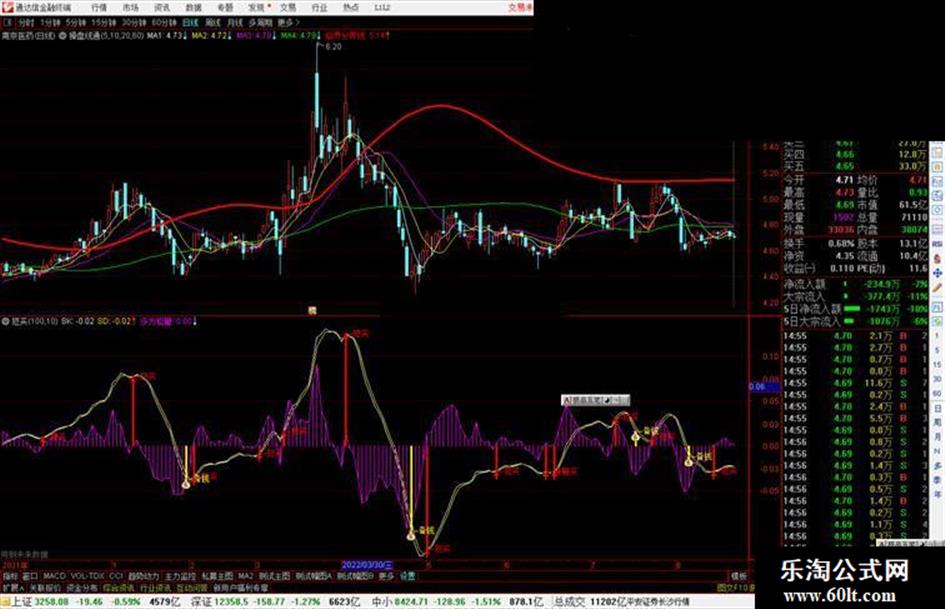945x609 pixels.
Task: Select the 日线 period in top bar
Action: pyautogui.click(x=190, y=23)
